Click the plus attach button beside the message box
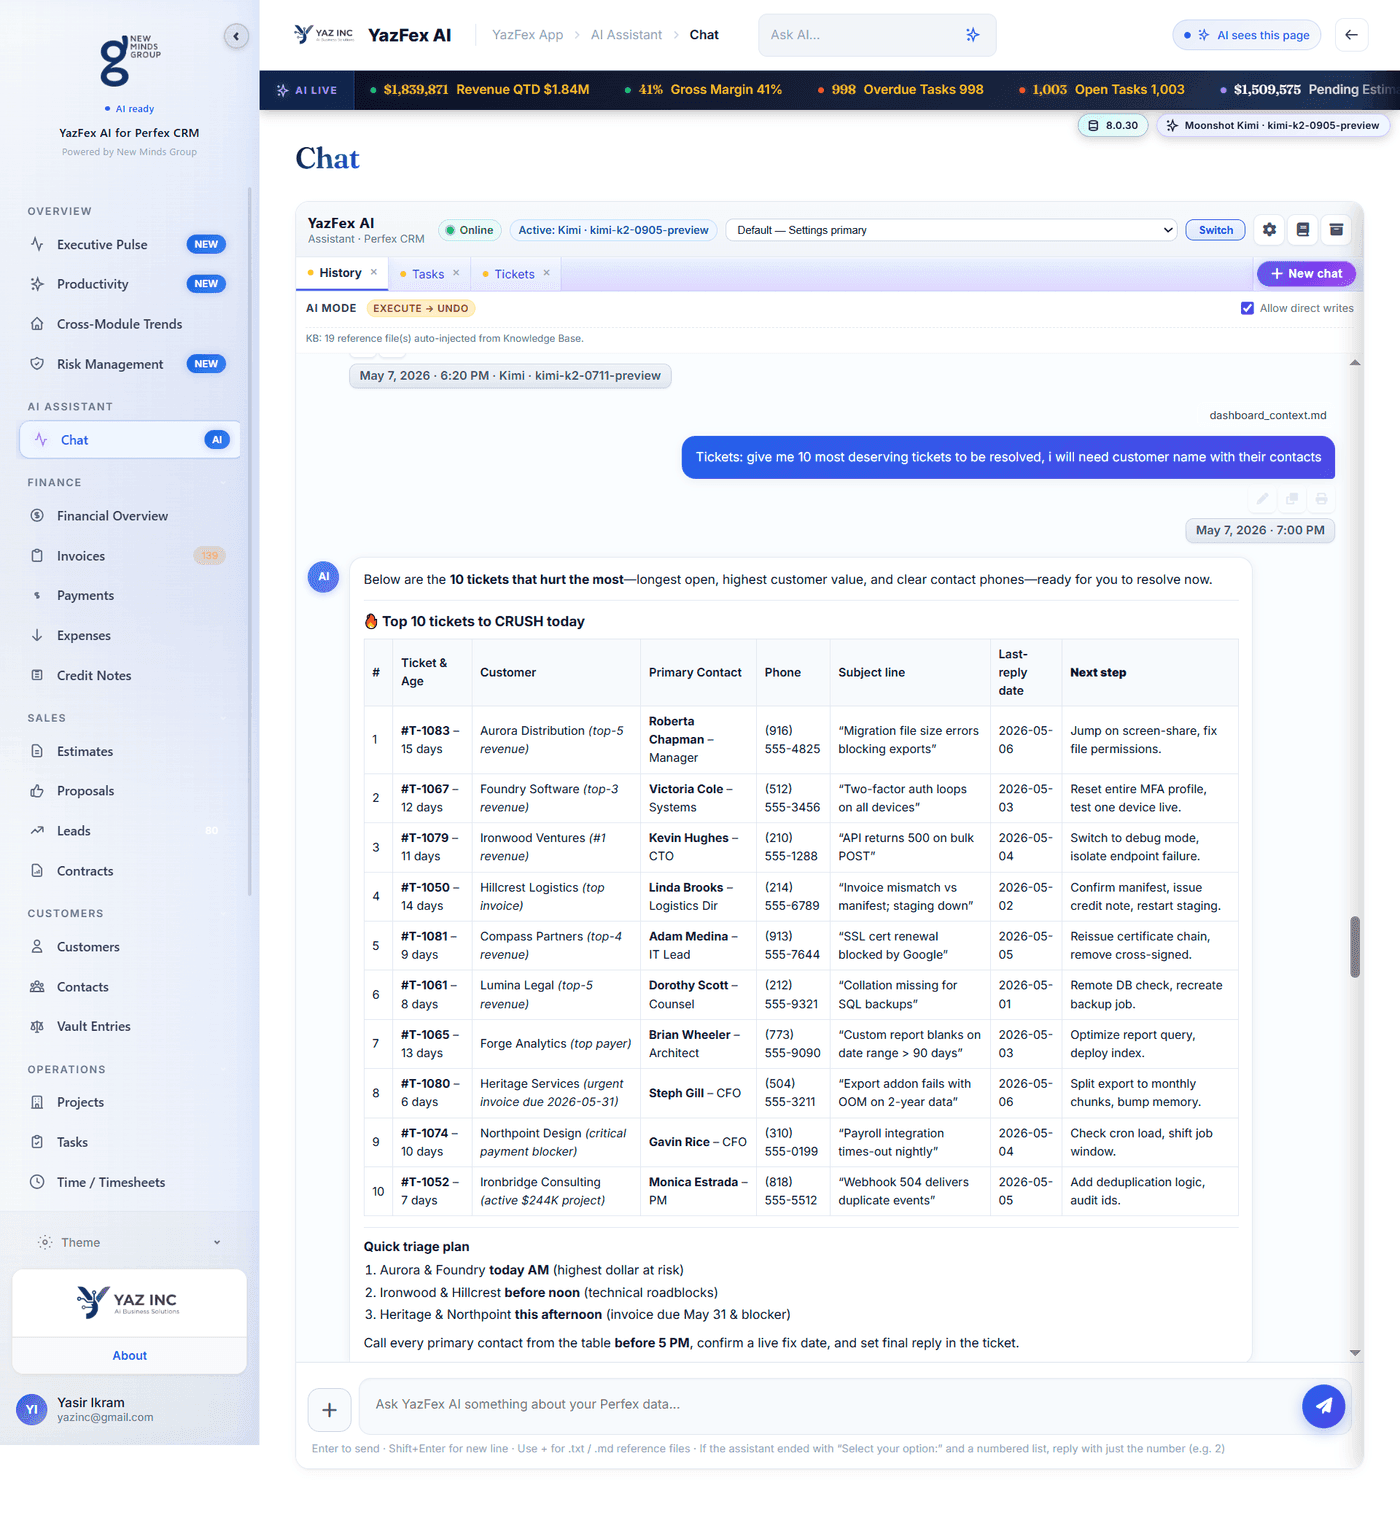 [329, 1410]
